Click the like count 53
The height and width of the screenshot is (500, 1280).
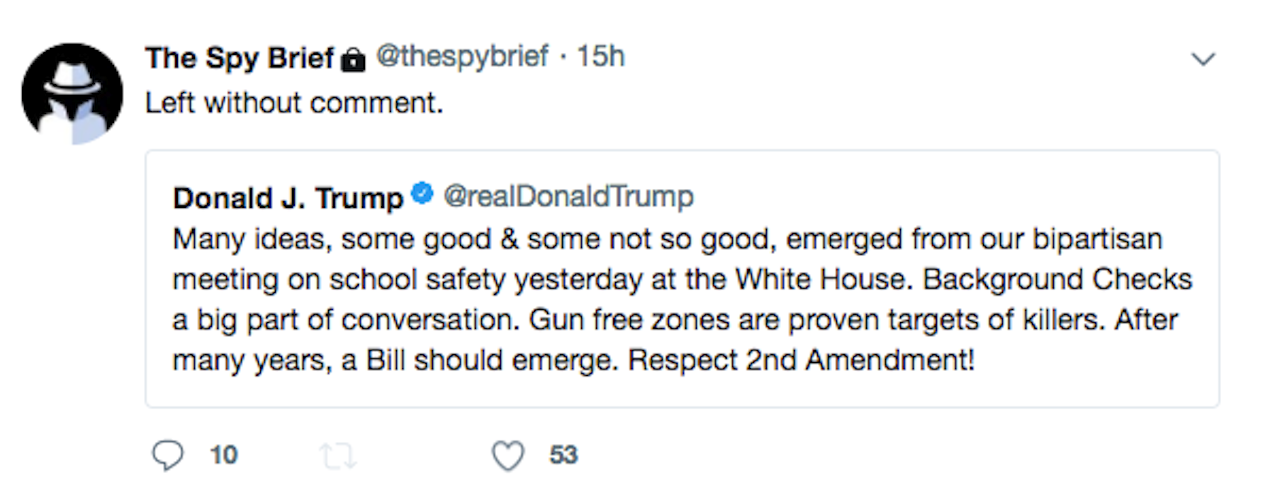click(x=564, y=455)
